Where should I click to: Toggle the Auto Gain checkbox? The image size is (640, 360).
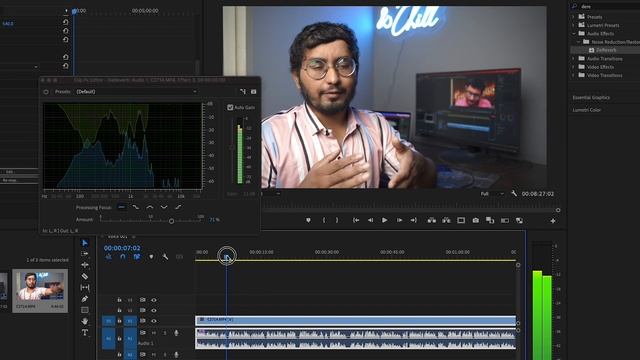[230, 107]
